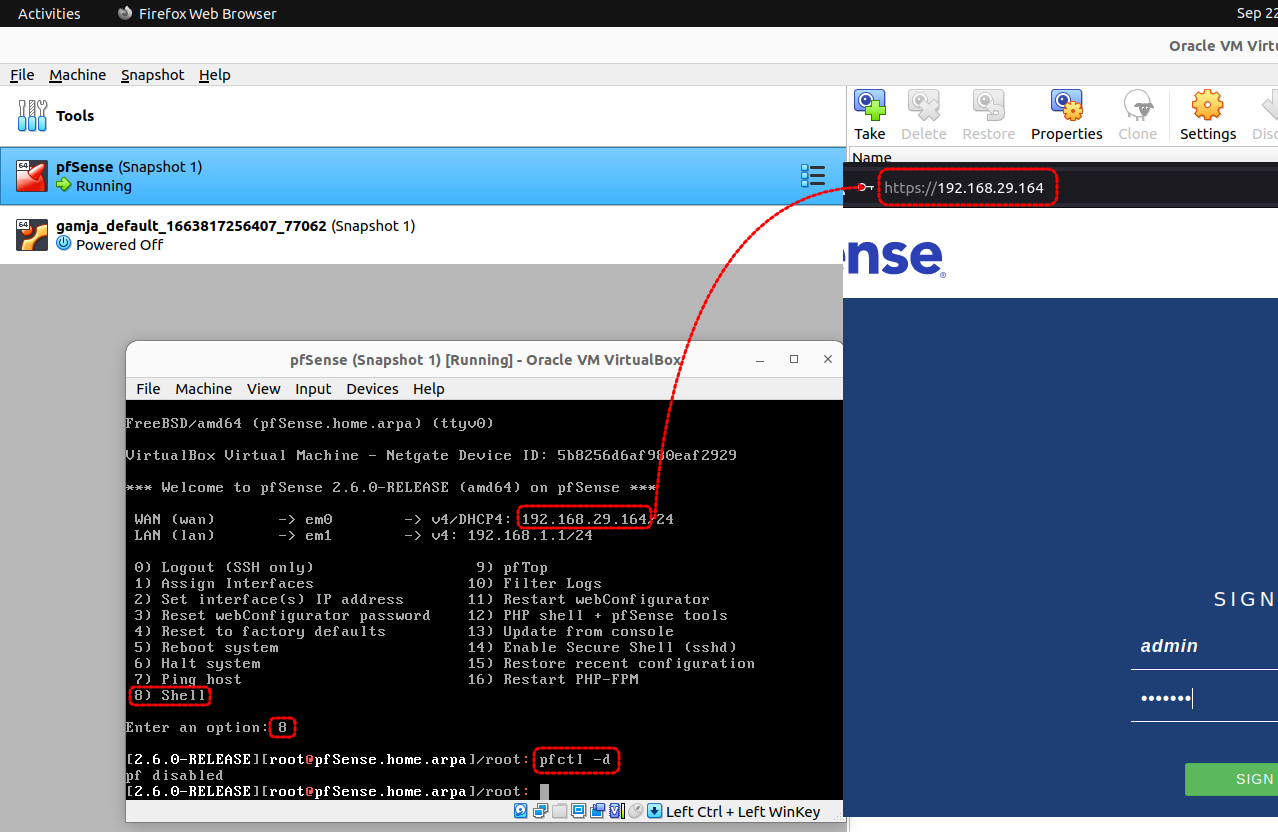
Task: Open the pfSense VM row list-menu icon
Action: pos(813,176)
